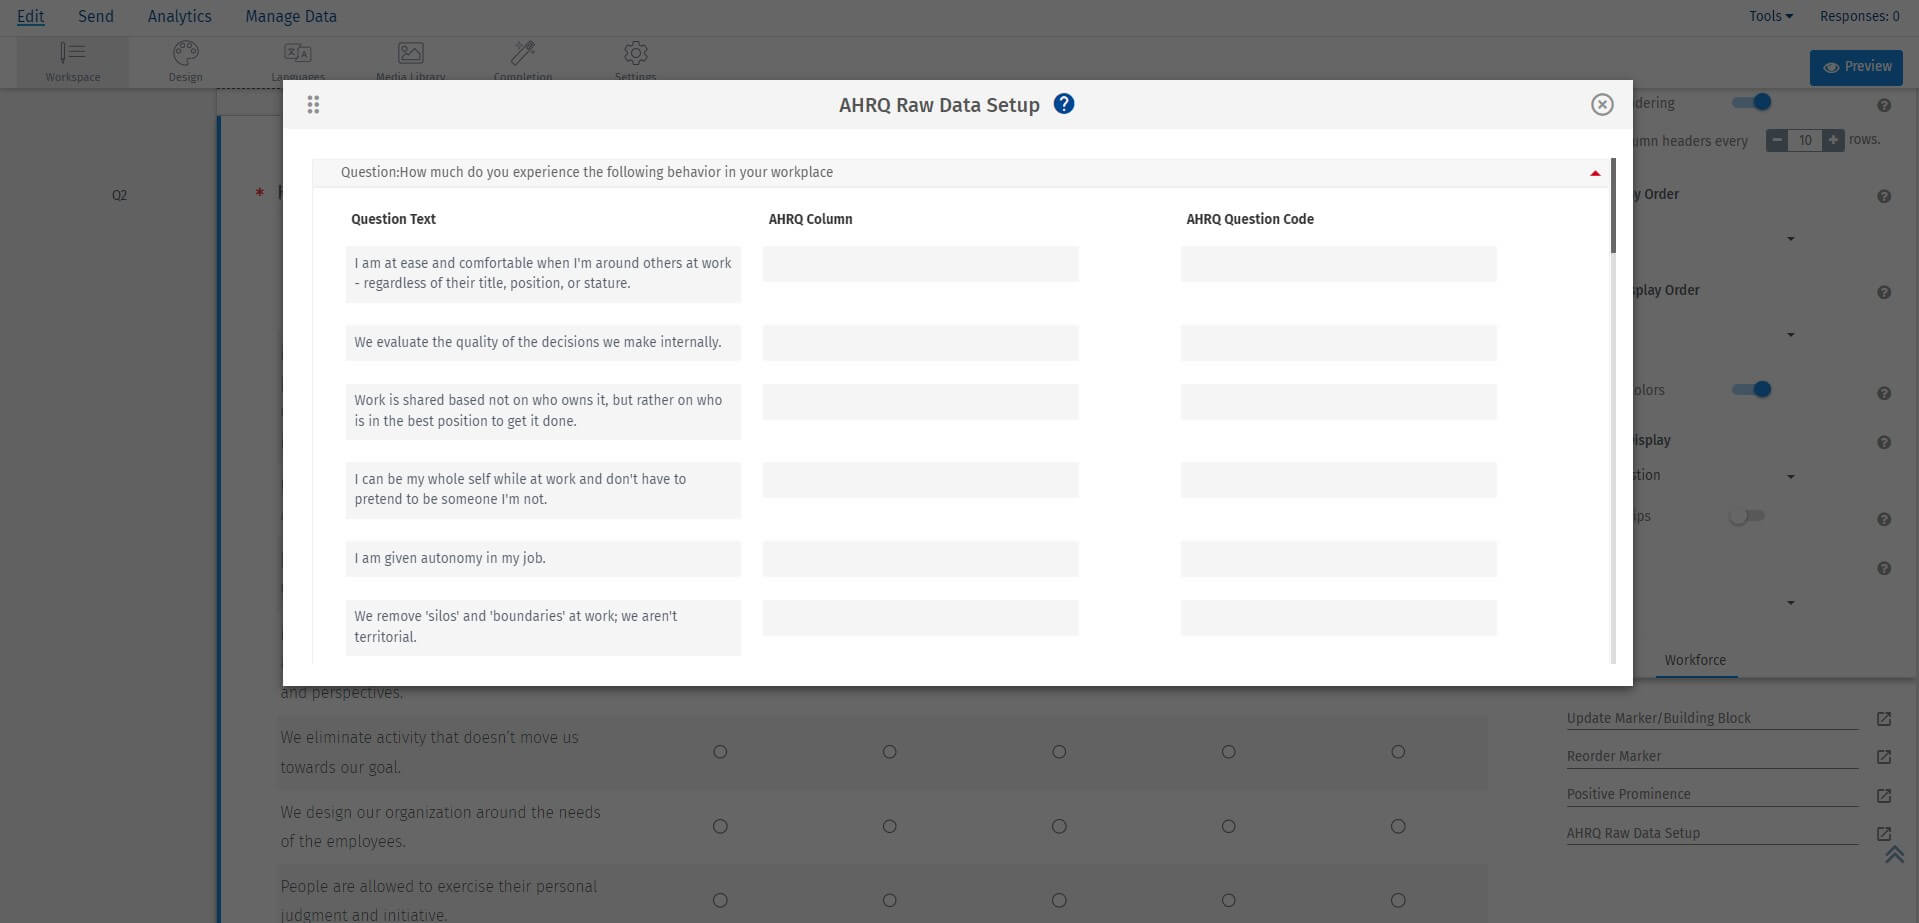
Task: Turn off the 'colors' toggle in the sidebar
Action: click(1752, 389)
